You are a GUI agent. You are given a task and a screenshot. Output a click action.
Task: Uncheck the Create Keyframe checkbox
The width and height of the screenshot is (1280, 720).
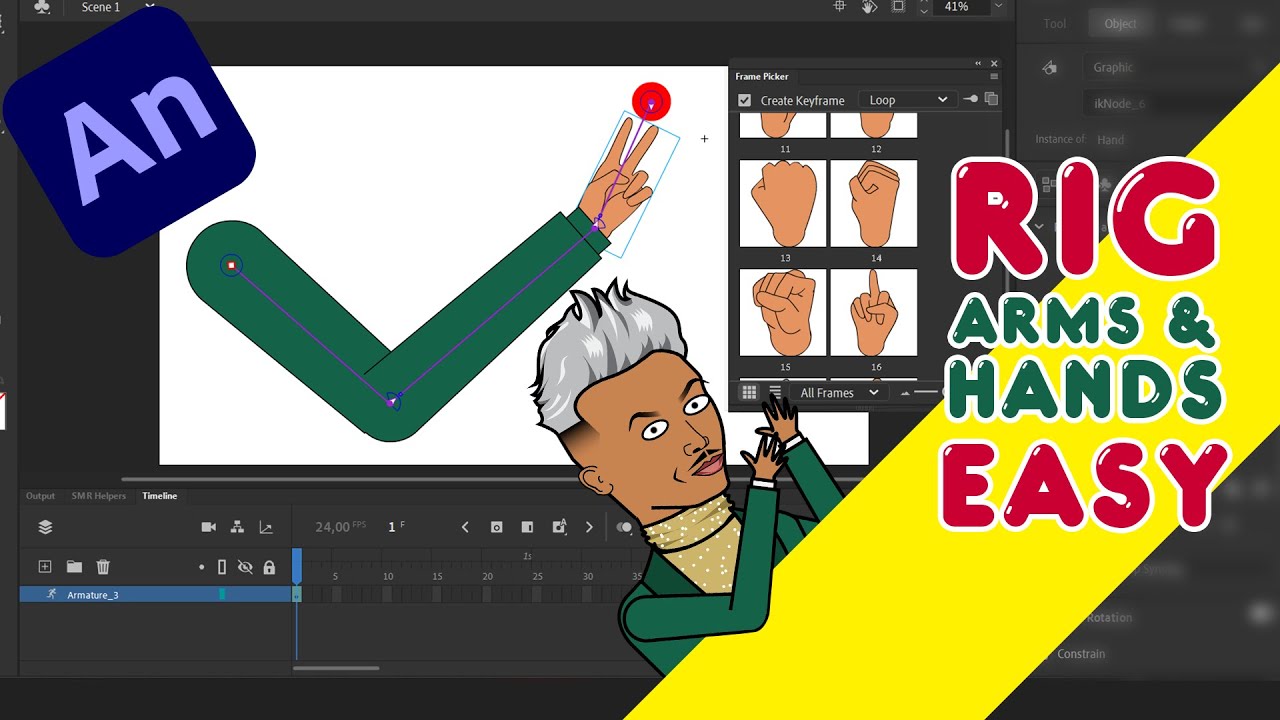[744, 100]
